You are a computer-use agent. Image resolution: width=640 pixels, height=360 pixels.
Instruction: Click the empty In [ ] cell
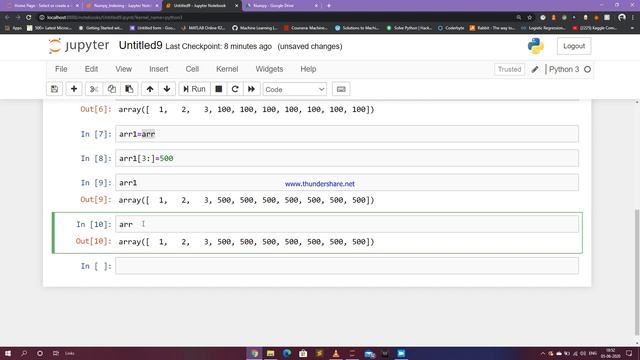tap(347, 266)
